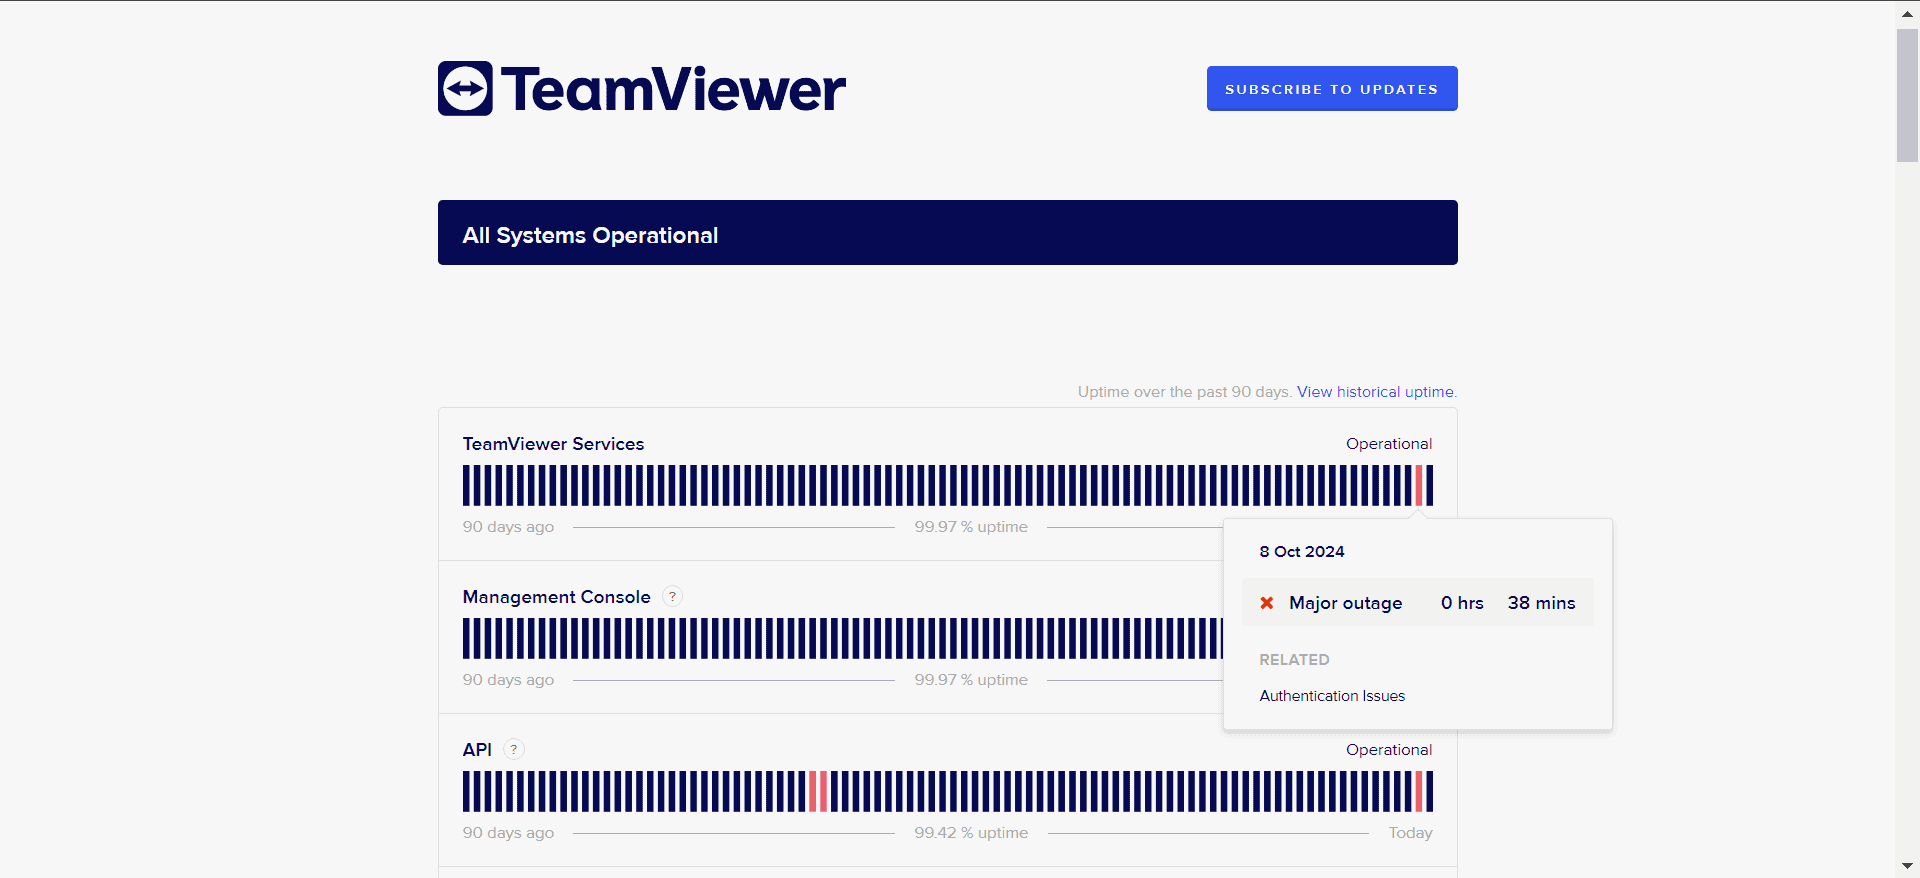The width and height of the screenshot is (1920, 878).
Task: Click red outage bar in TeamViewer Services
Action: coord(1419,486)
